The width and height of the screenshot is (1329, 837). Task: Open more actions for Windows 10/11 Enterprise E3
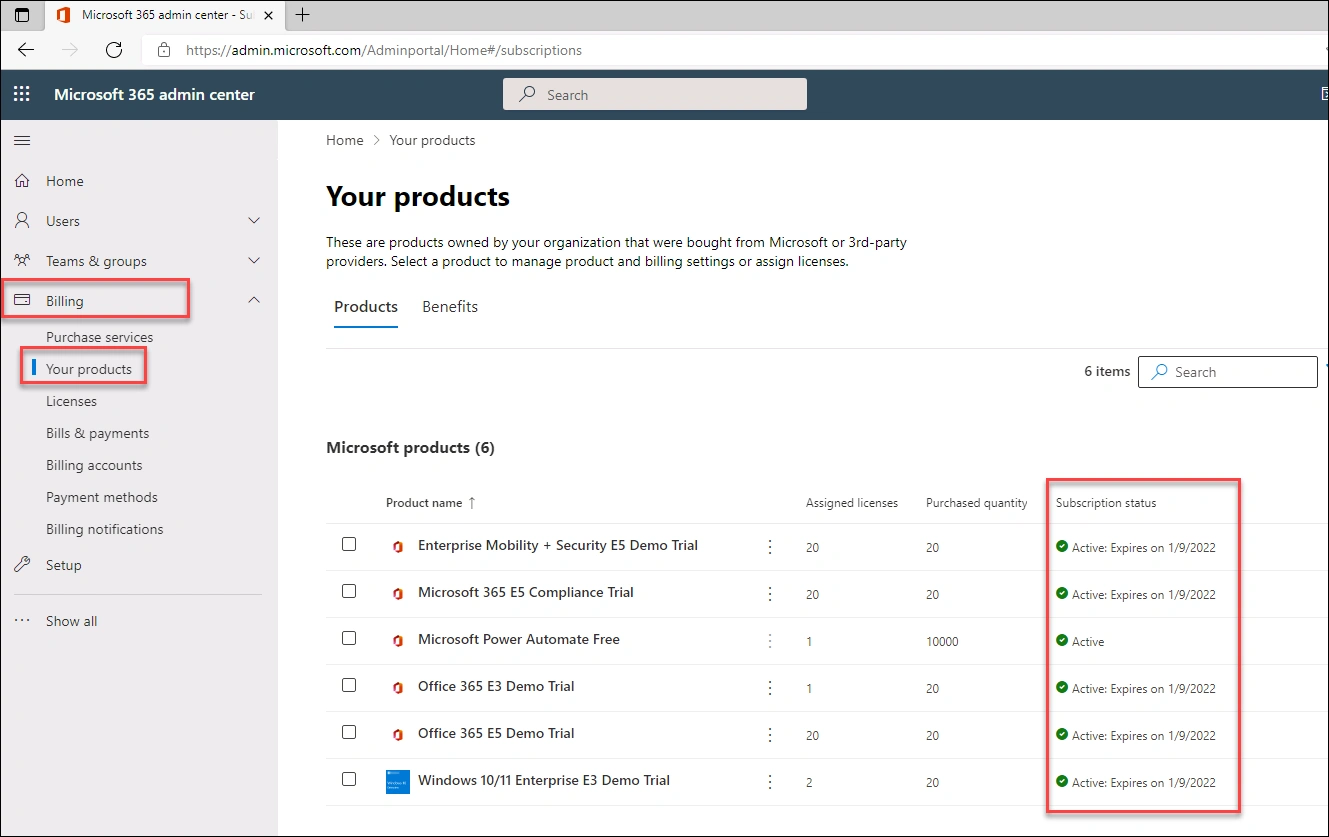(770, 782)
